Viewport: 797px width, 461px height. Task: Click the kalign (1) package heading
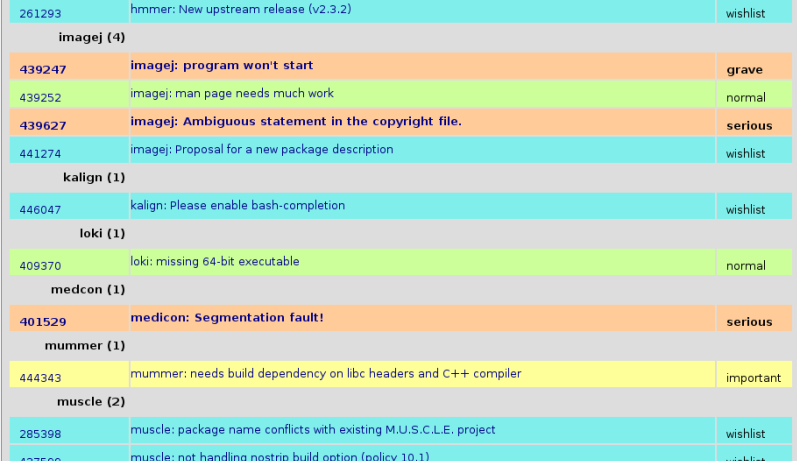coord(94,177)
